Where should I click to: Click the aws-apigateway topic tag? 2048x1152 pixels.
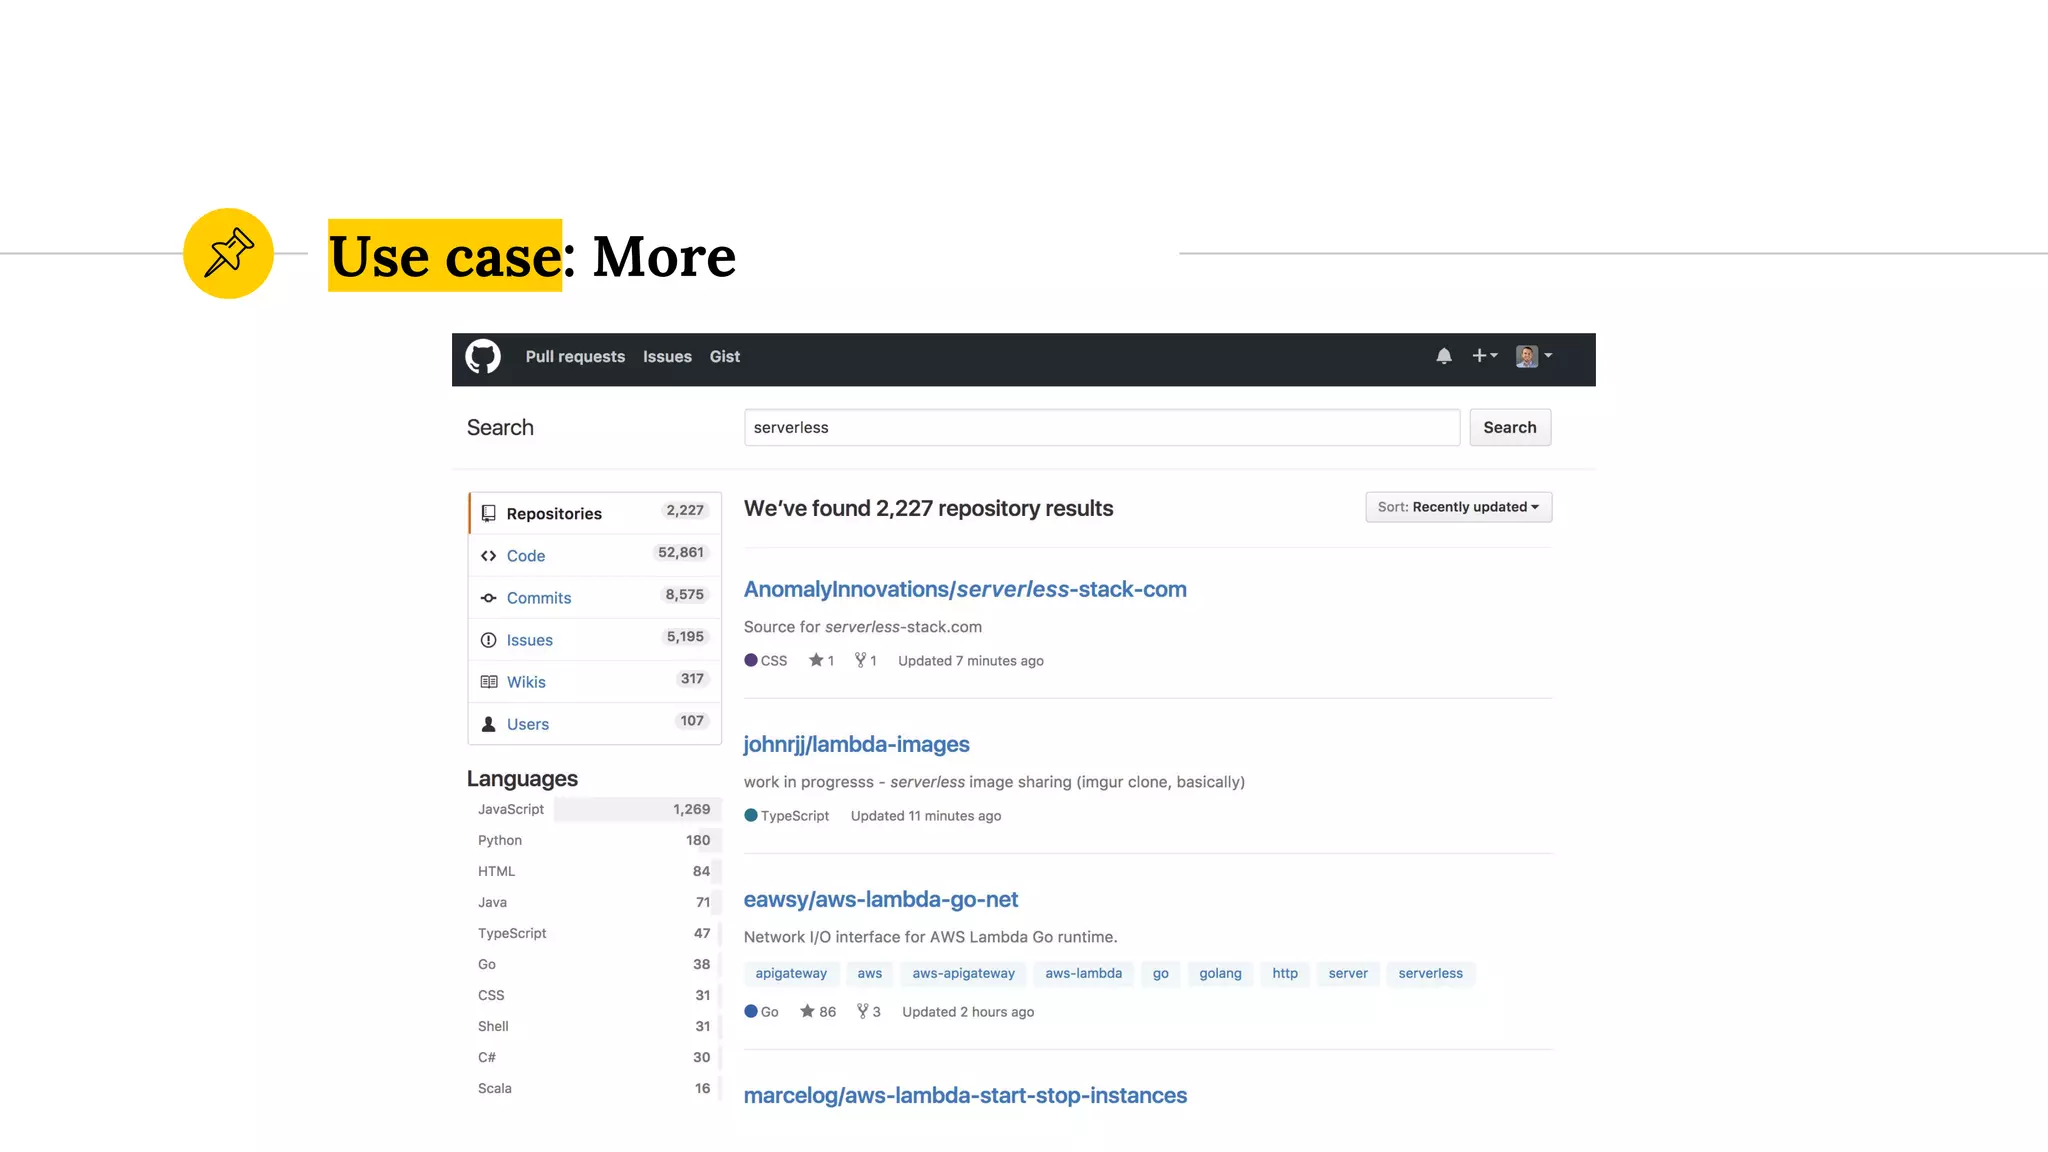(963, 973)
